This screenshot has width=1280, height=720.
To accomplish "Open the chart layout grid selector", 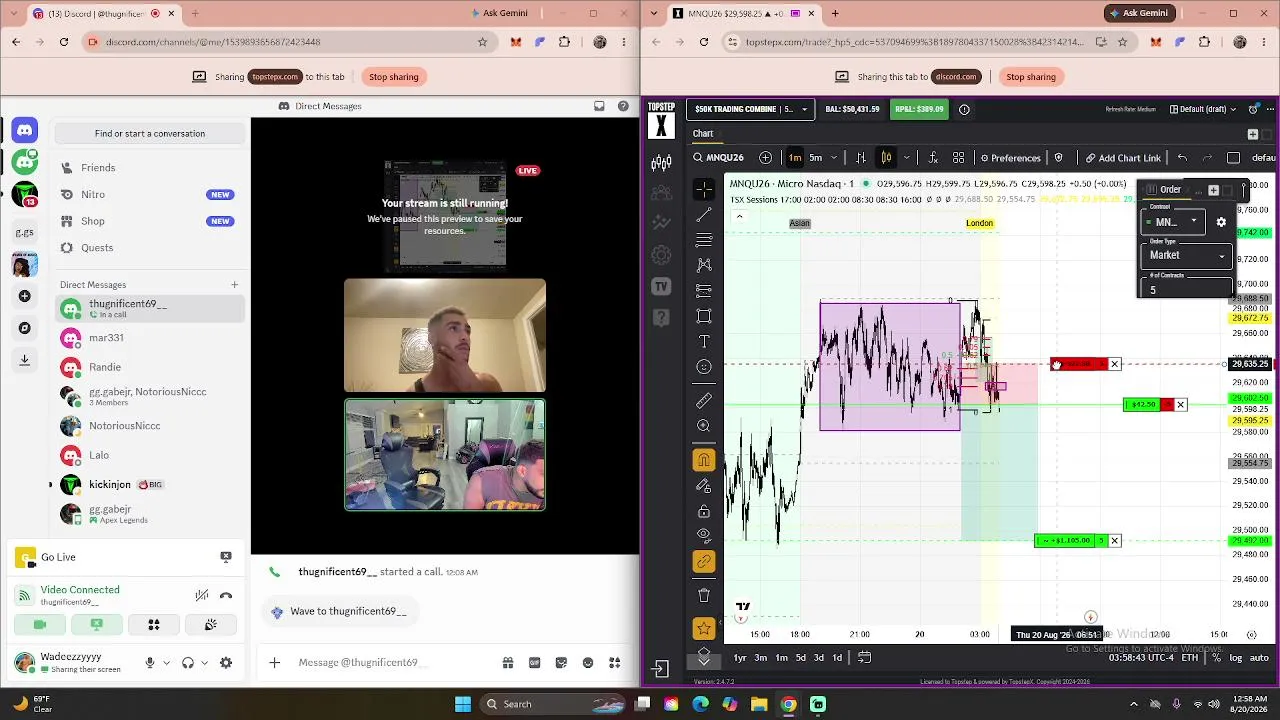I will click(958, 158).
